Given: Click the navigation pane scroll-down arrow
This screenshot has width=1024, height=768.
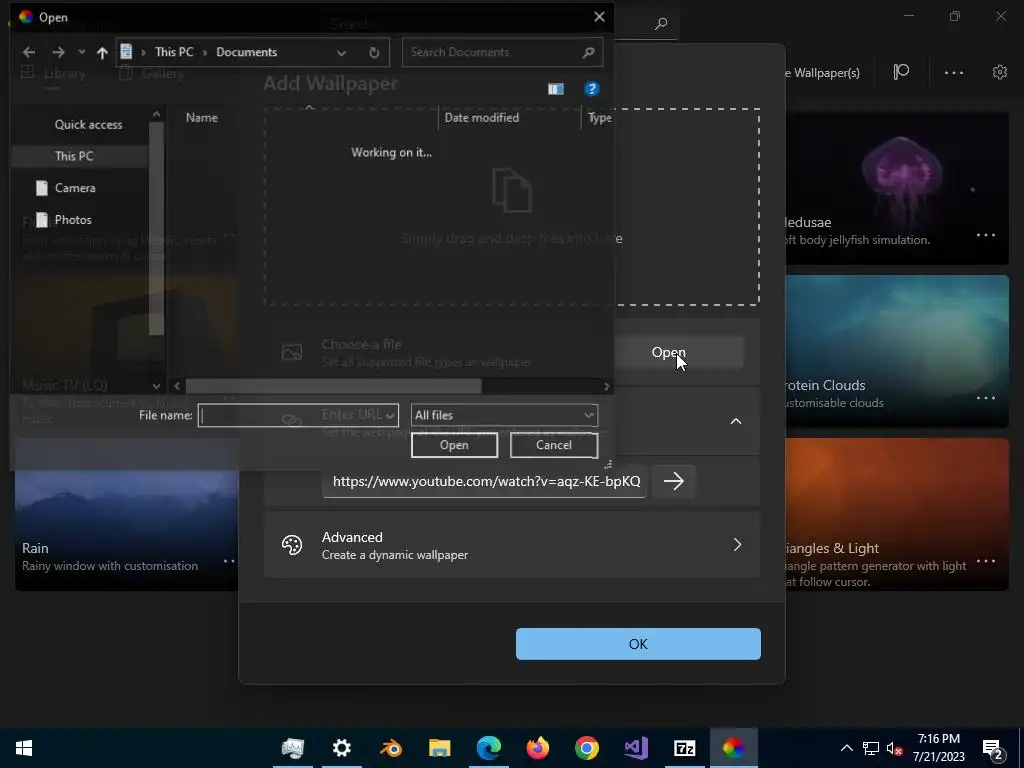Looking at the screenshot, I should coord(156,386).
